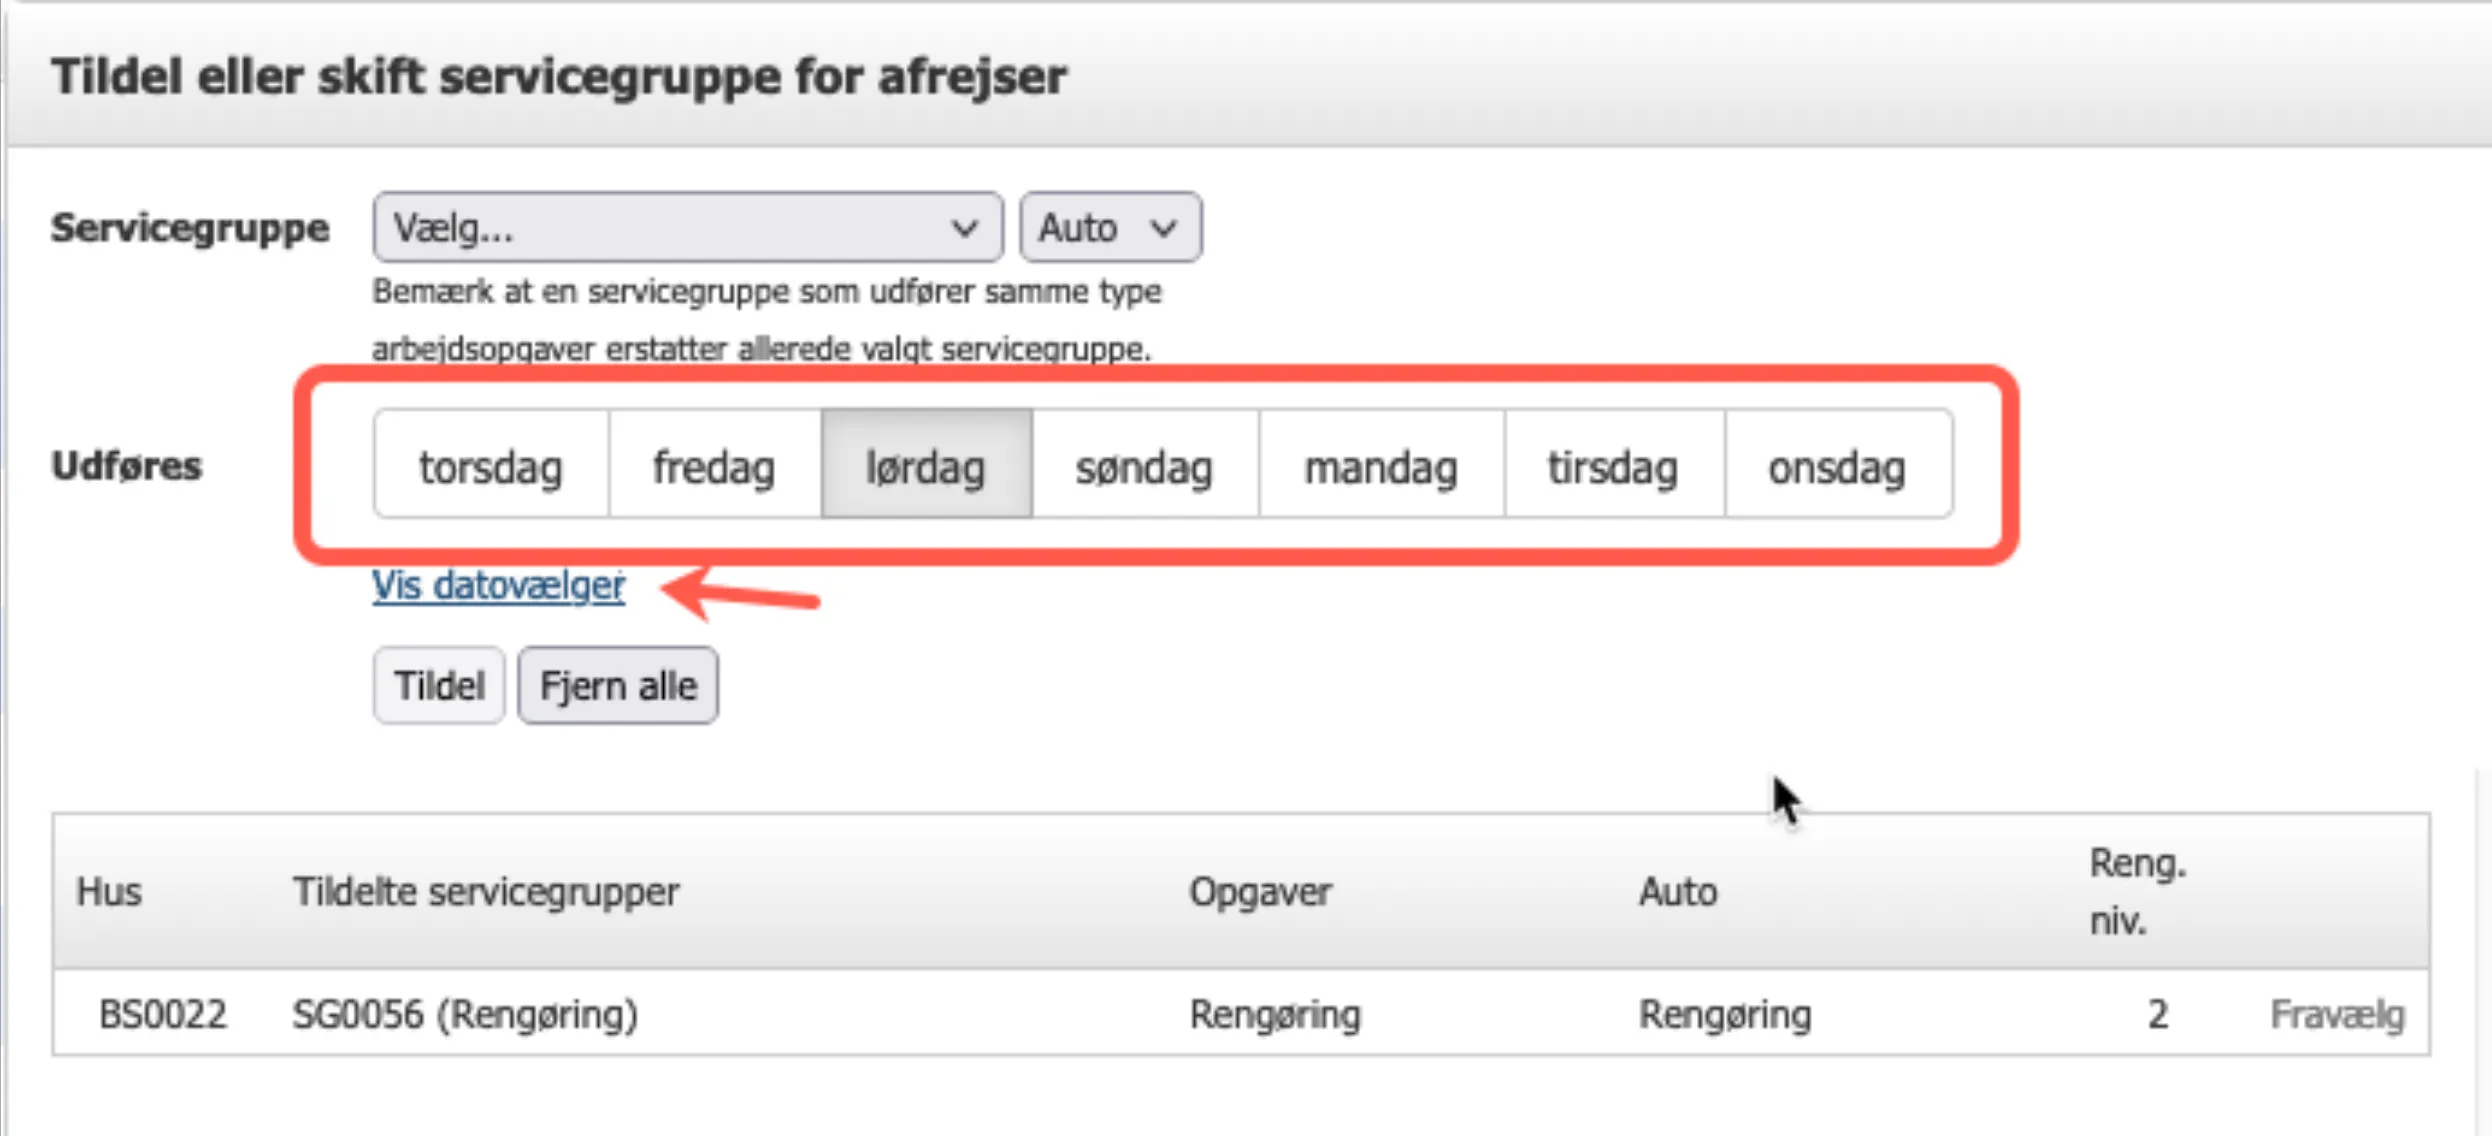Toggle the torsdag day button

491,466
